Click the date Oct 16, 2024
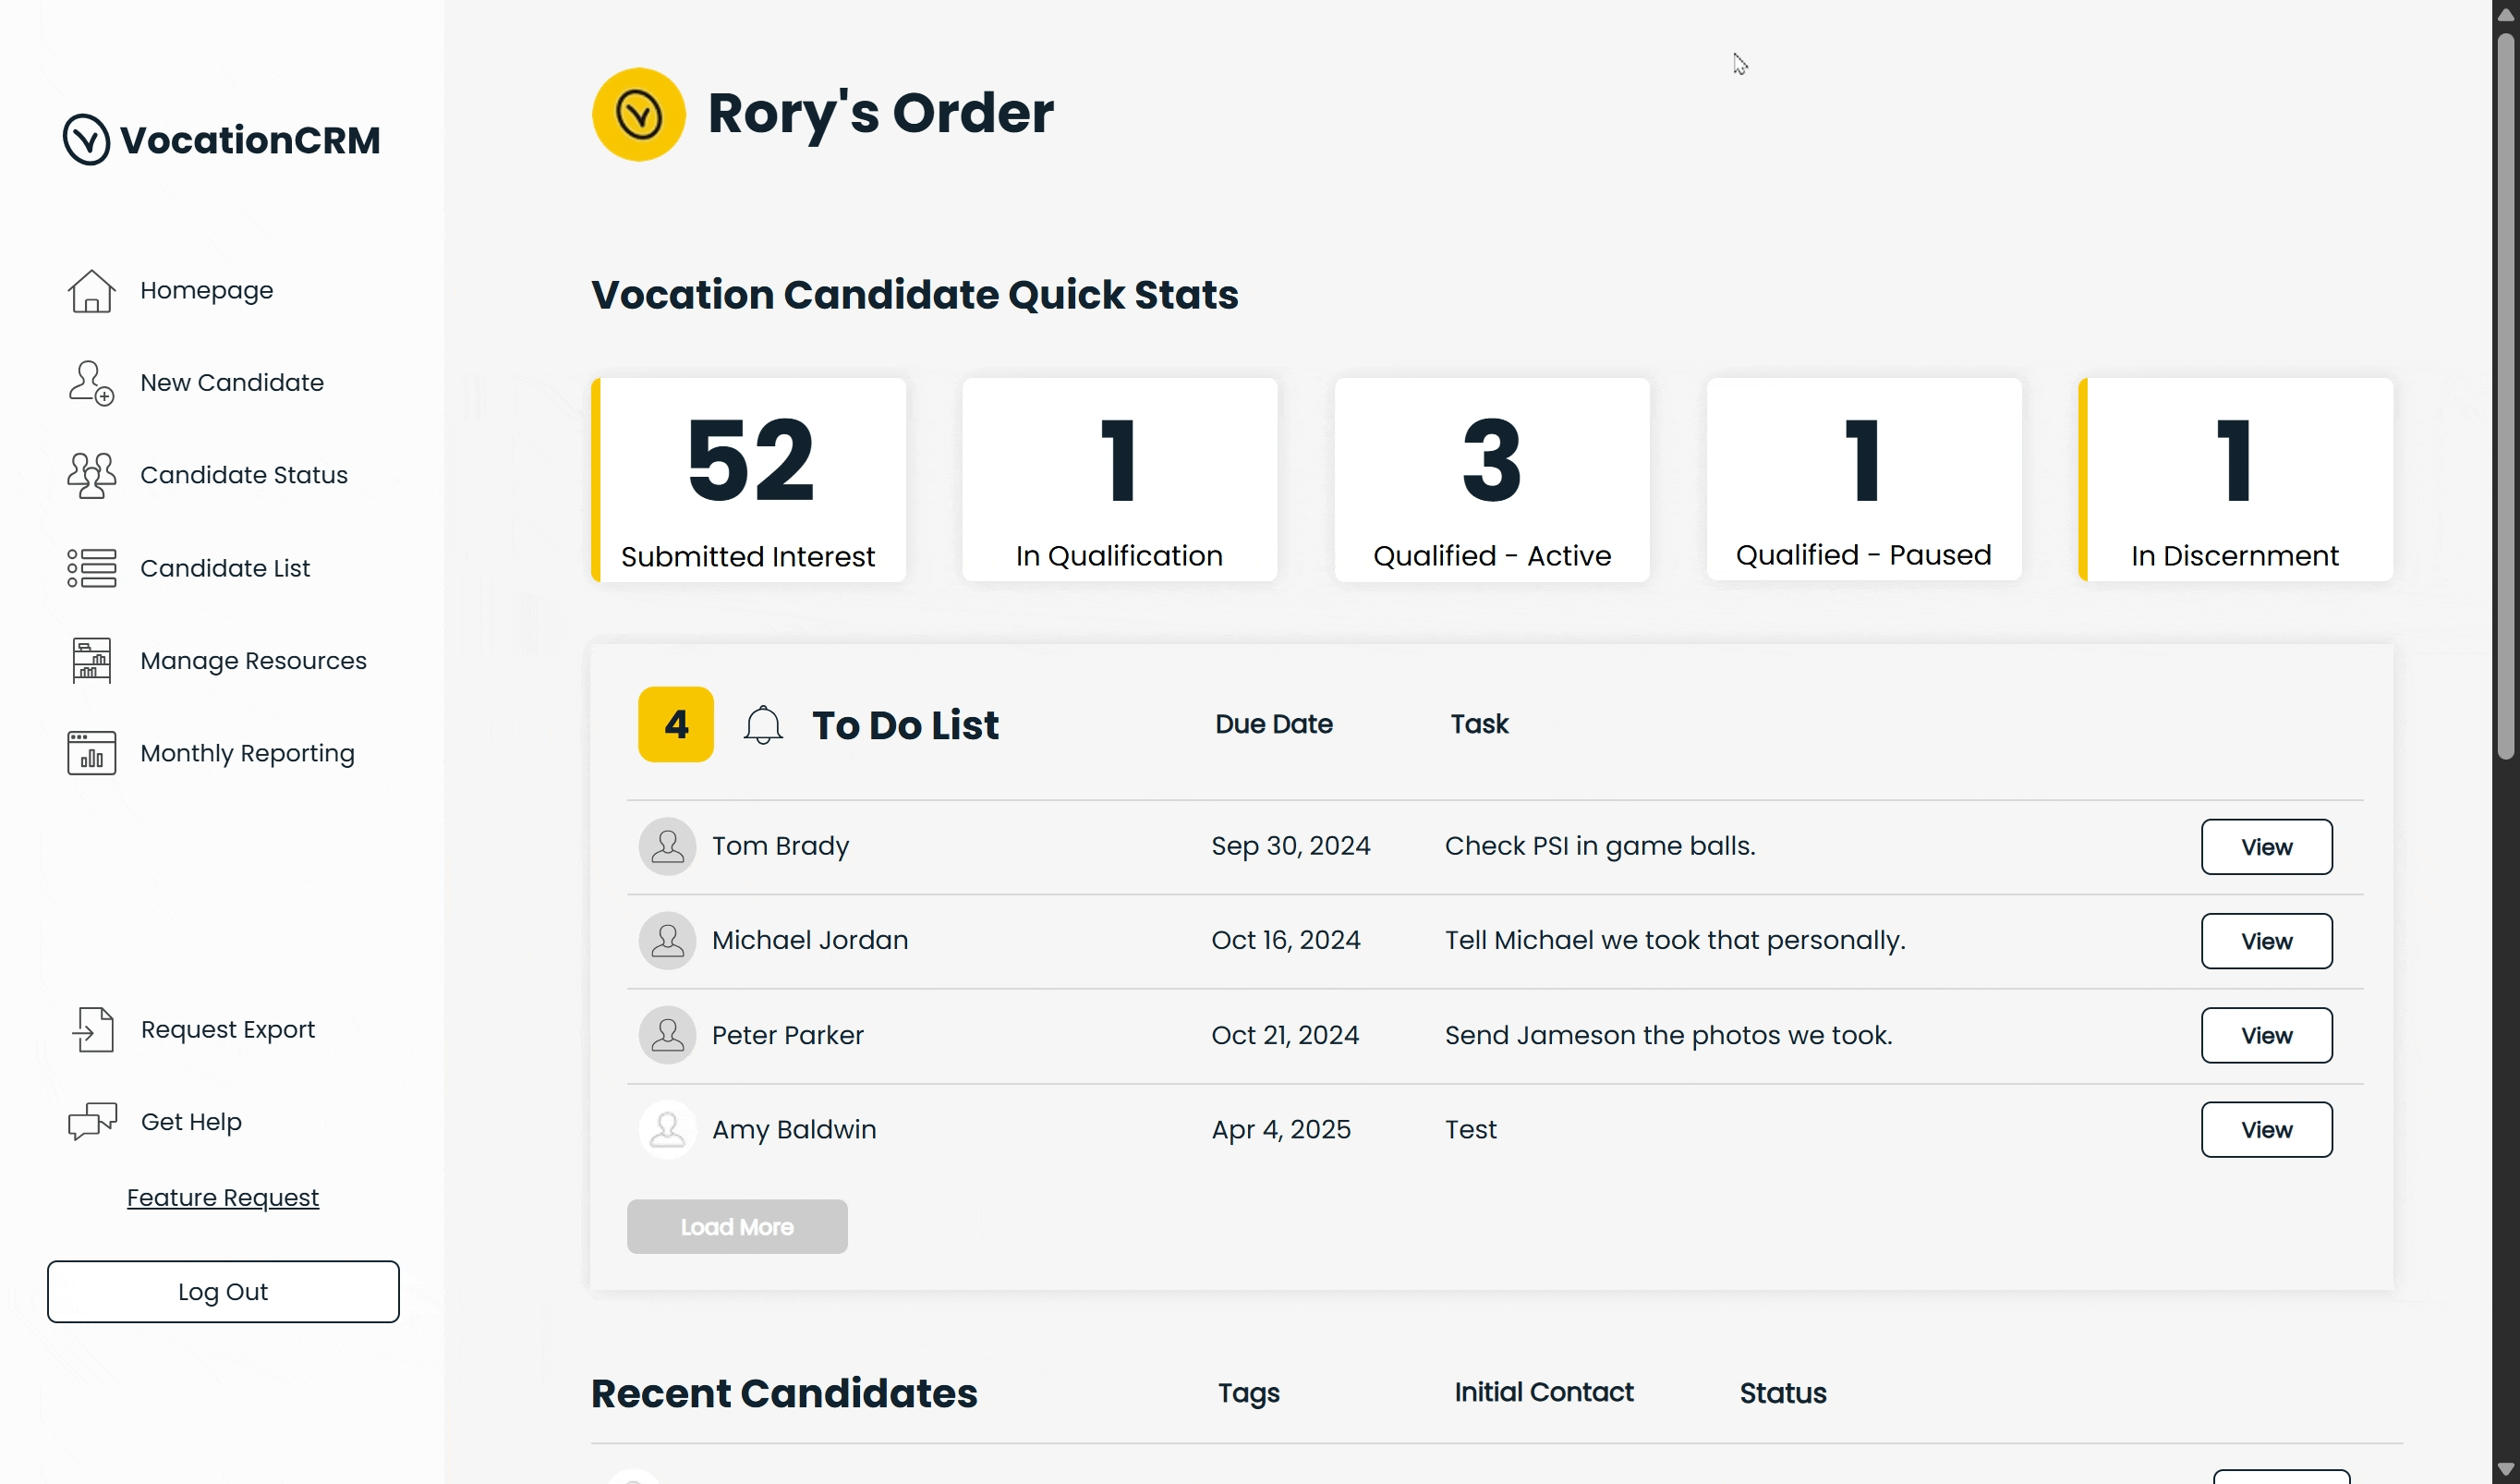Image resolution: width=2520 pixels, height=1484 pixels. coord(1286,940)
